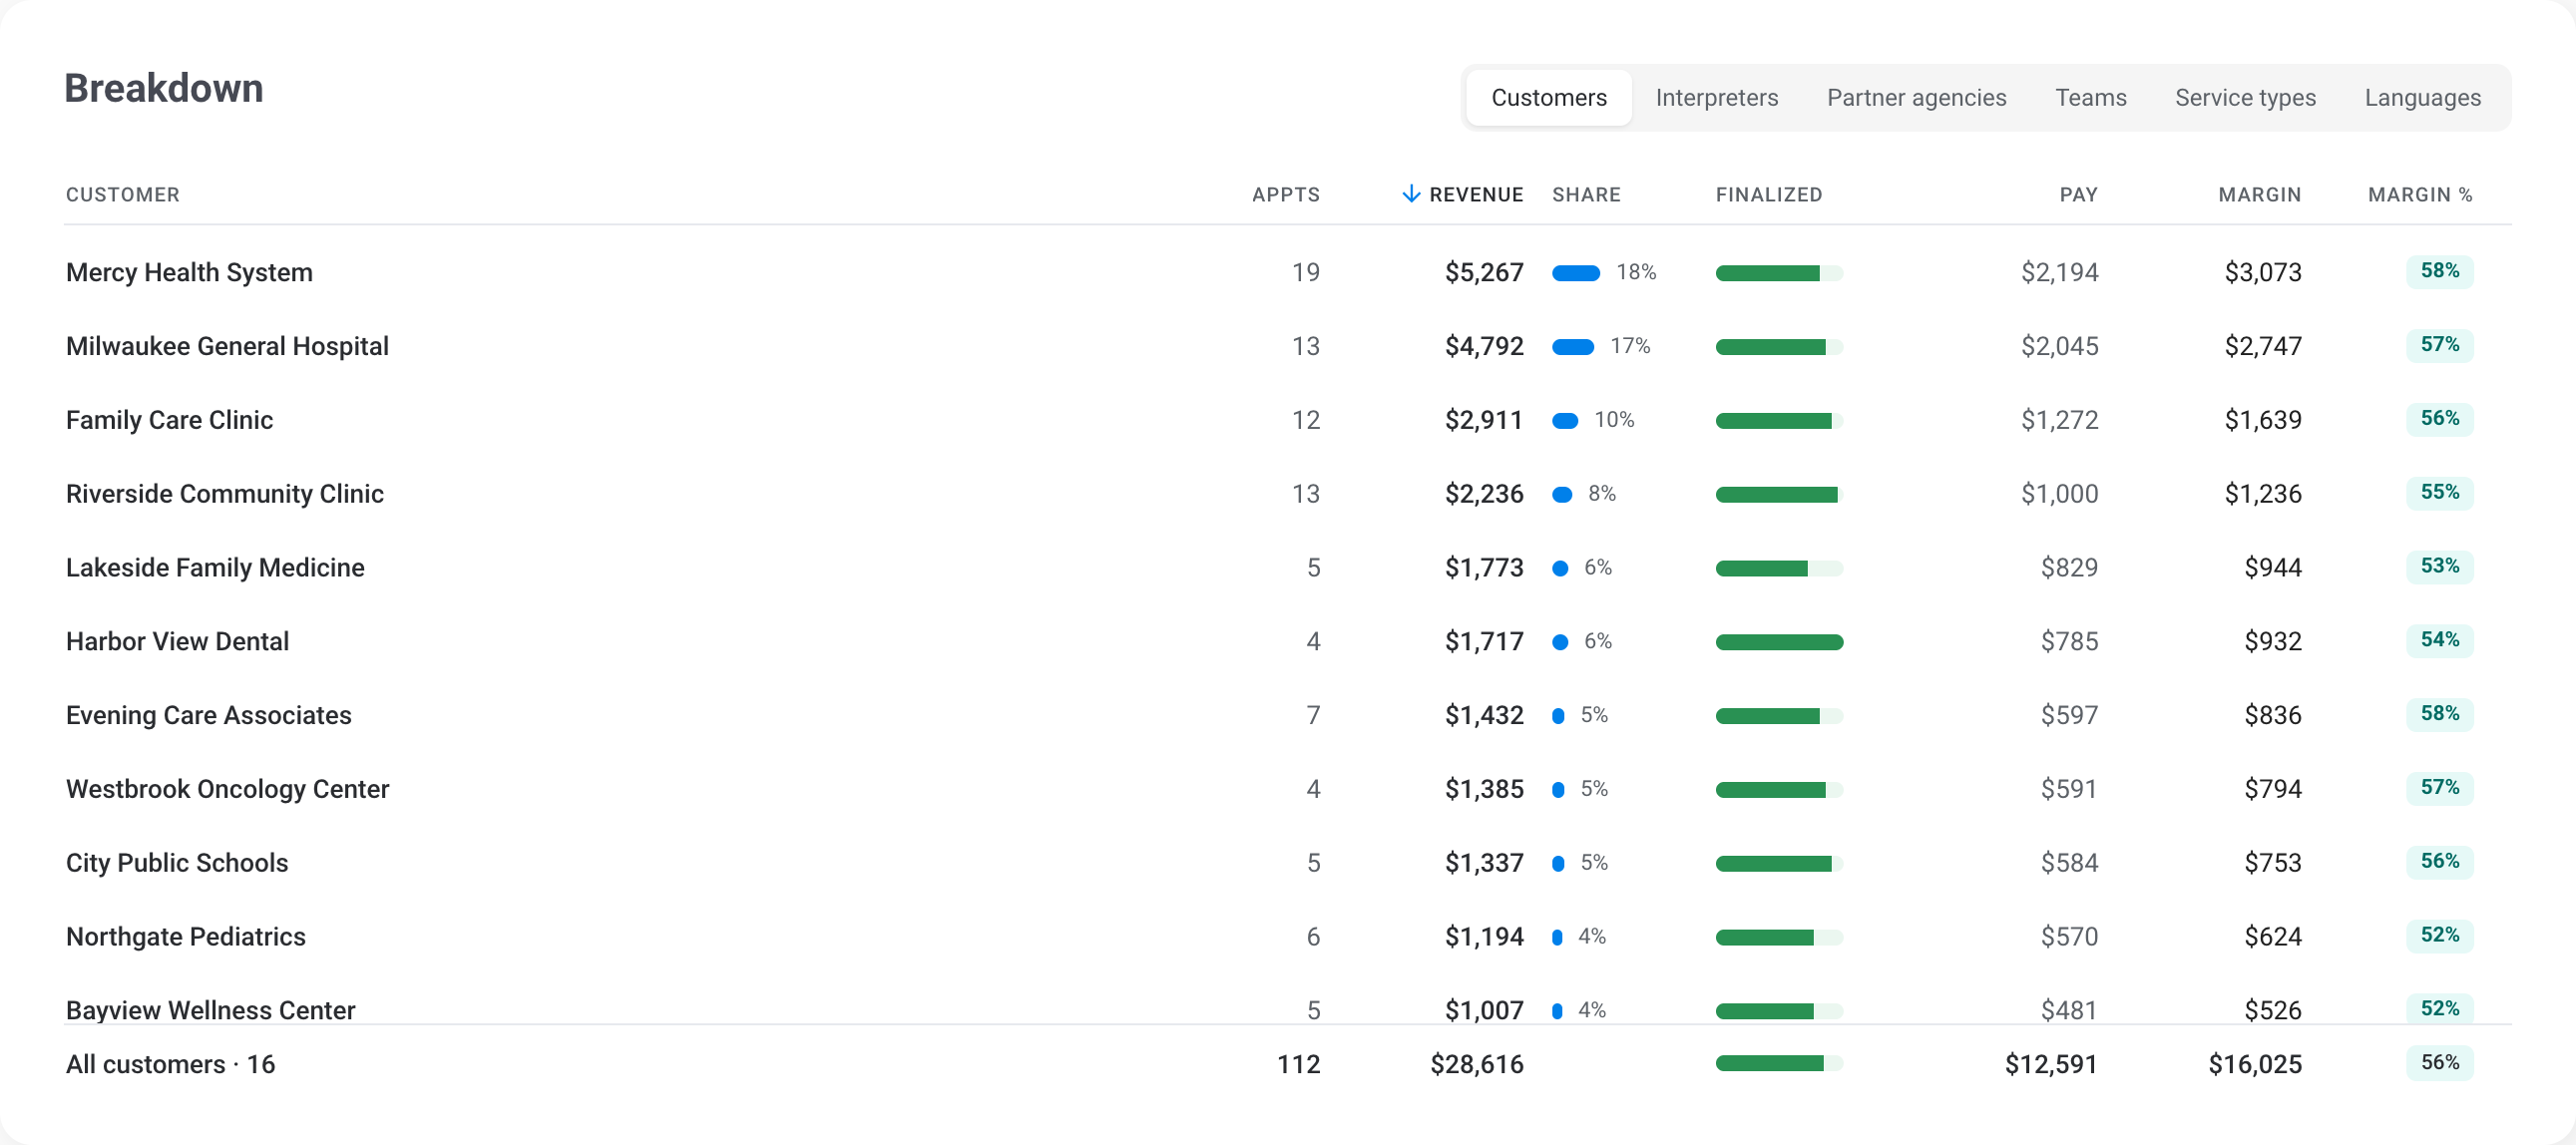Click the total 56% margin badge

coord(2439,1062)
